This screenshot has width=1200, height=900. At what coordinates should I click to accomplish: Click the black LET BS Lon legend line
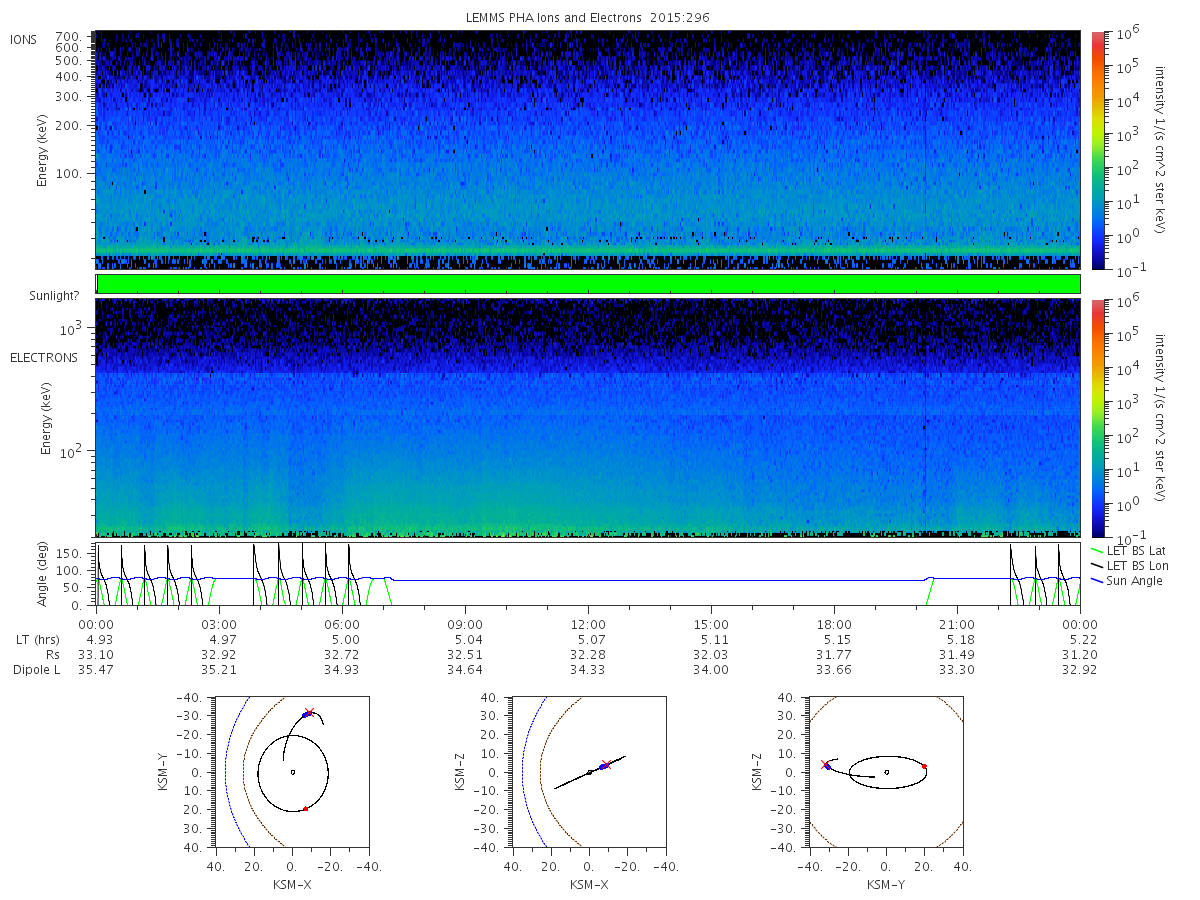point(1095,565)
